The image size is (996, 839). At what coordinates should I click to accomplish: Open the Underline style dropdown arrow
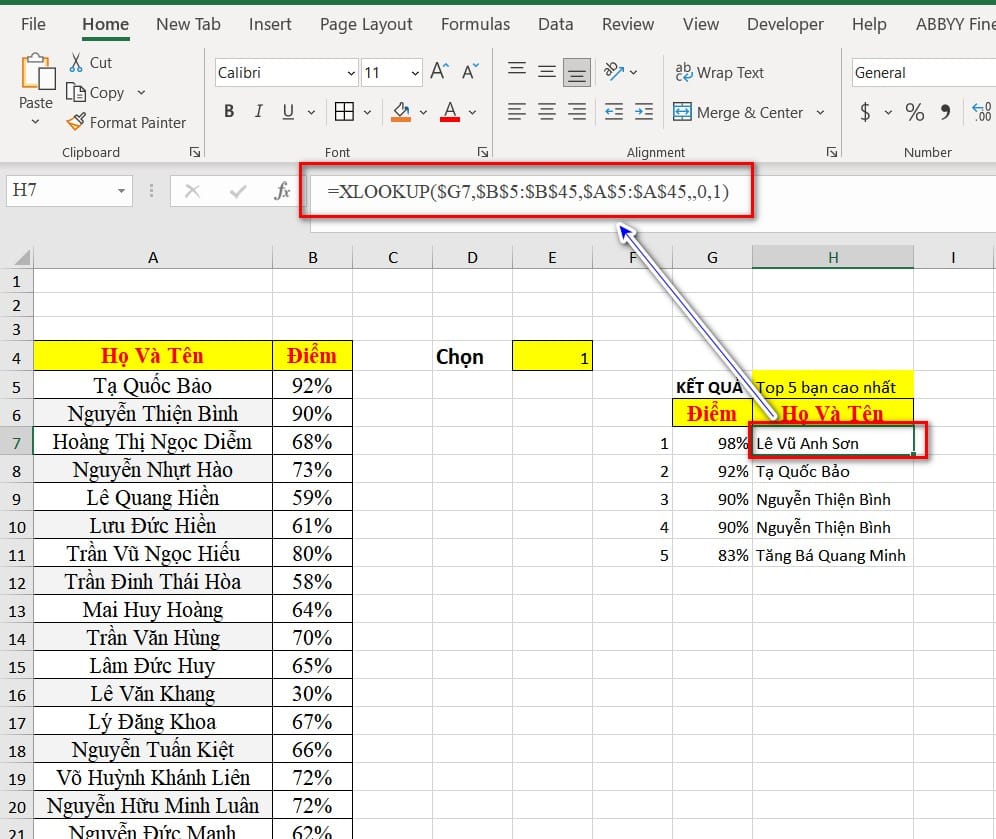tap(311, 112)
